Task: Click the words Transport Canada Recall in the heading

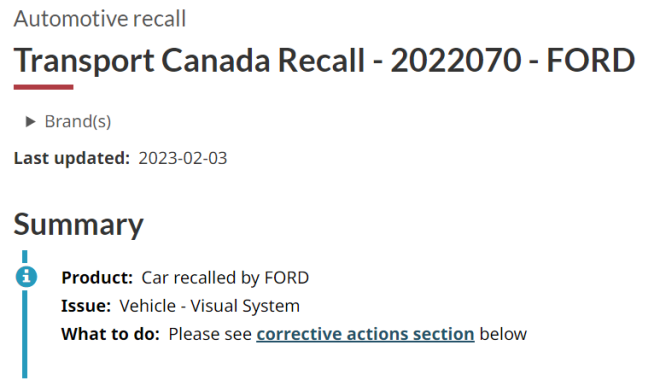Action: tap(189, 60)
